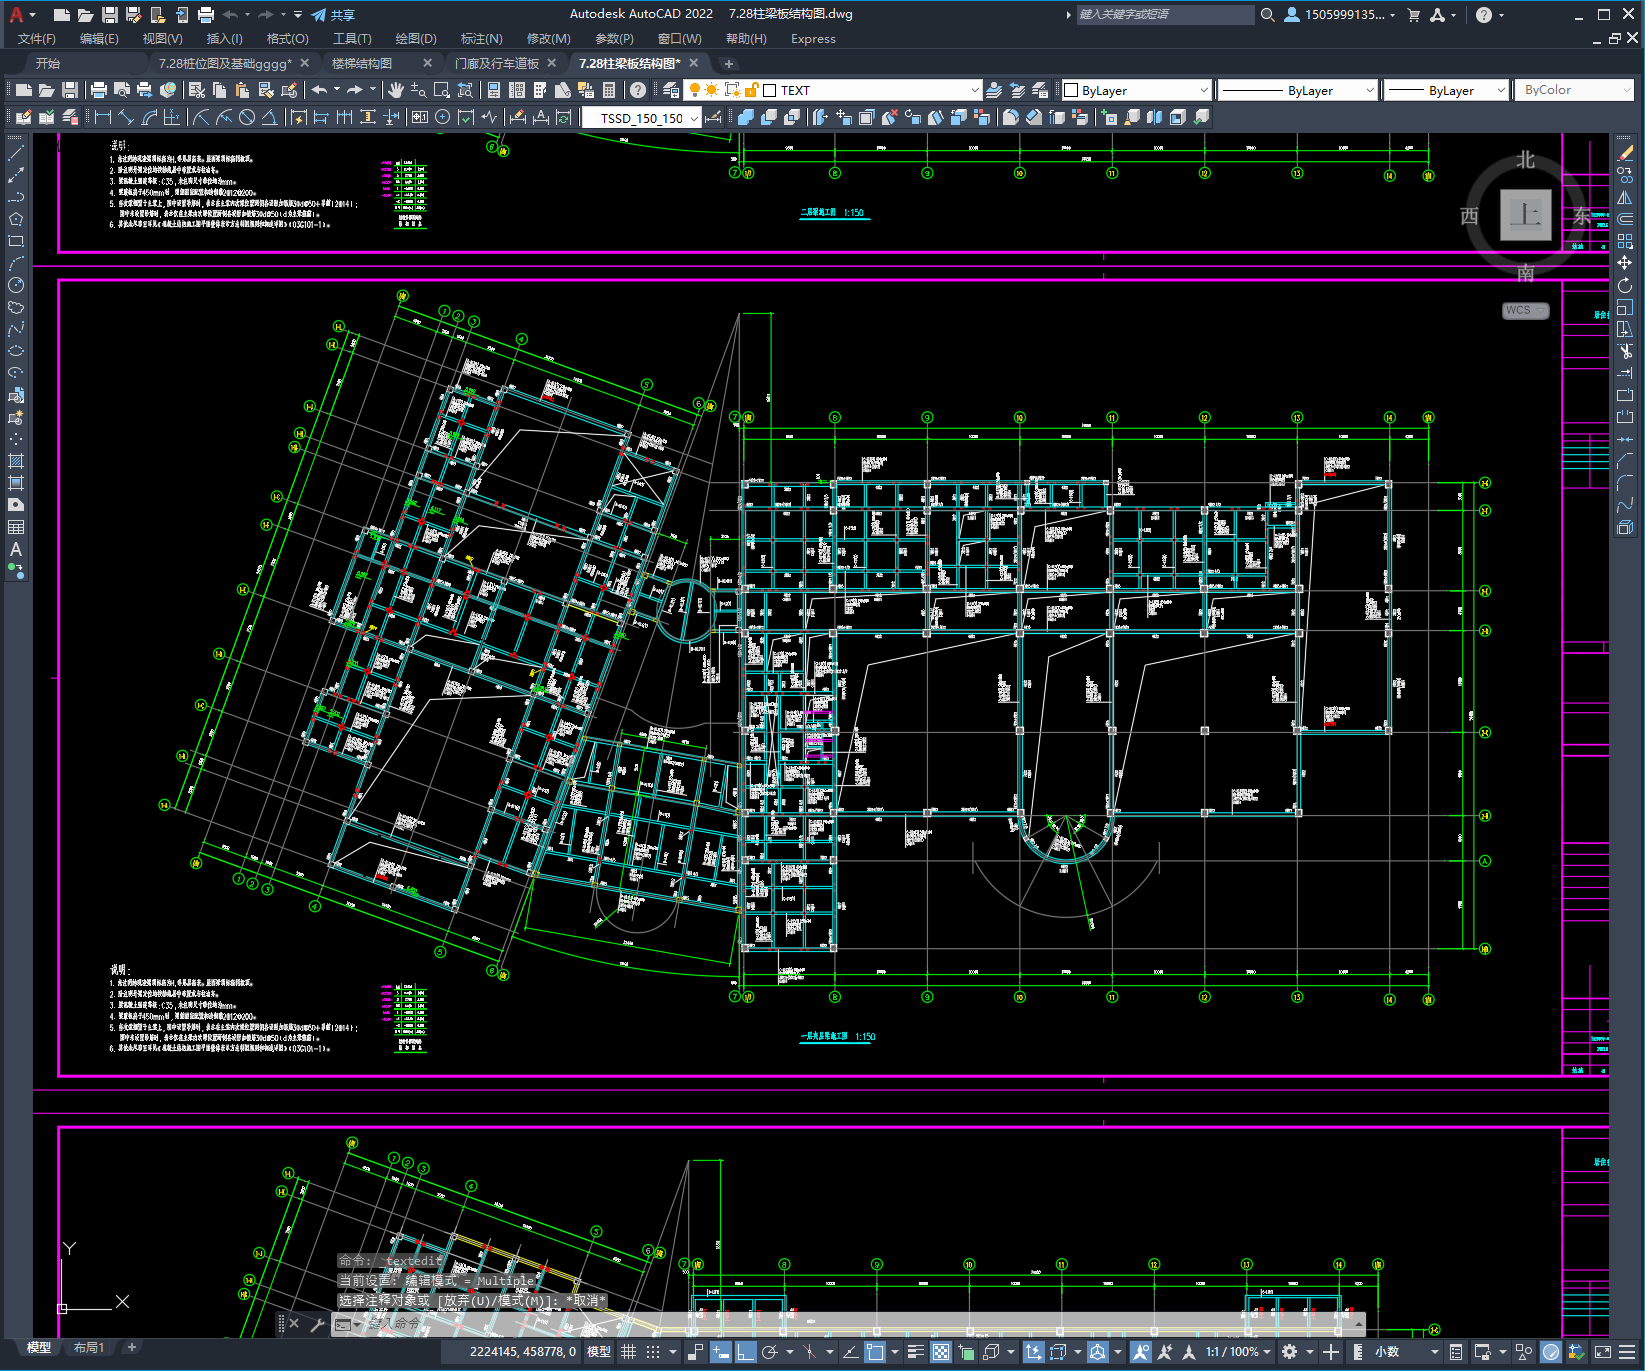Screen dimensions: 1645x1371
Task: Open the Express menu
Action: [x=813, y=39]
